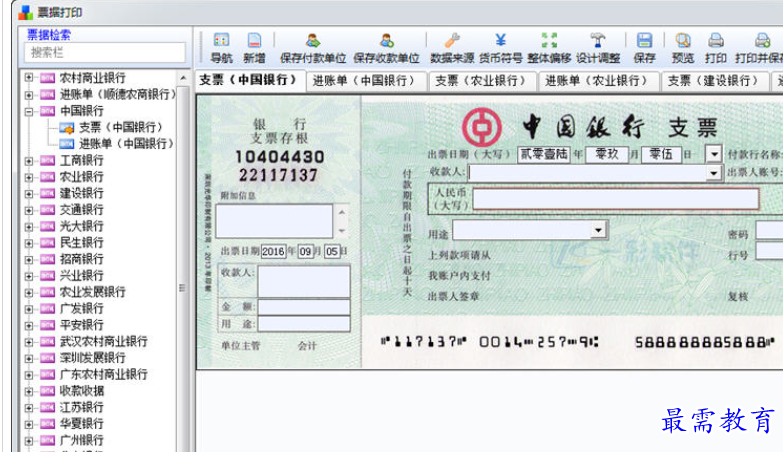Screen dimensions: 783x452
Task: Expand the 交通银行 tree node
Action: click(x=29, y=210)
